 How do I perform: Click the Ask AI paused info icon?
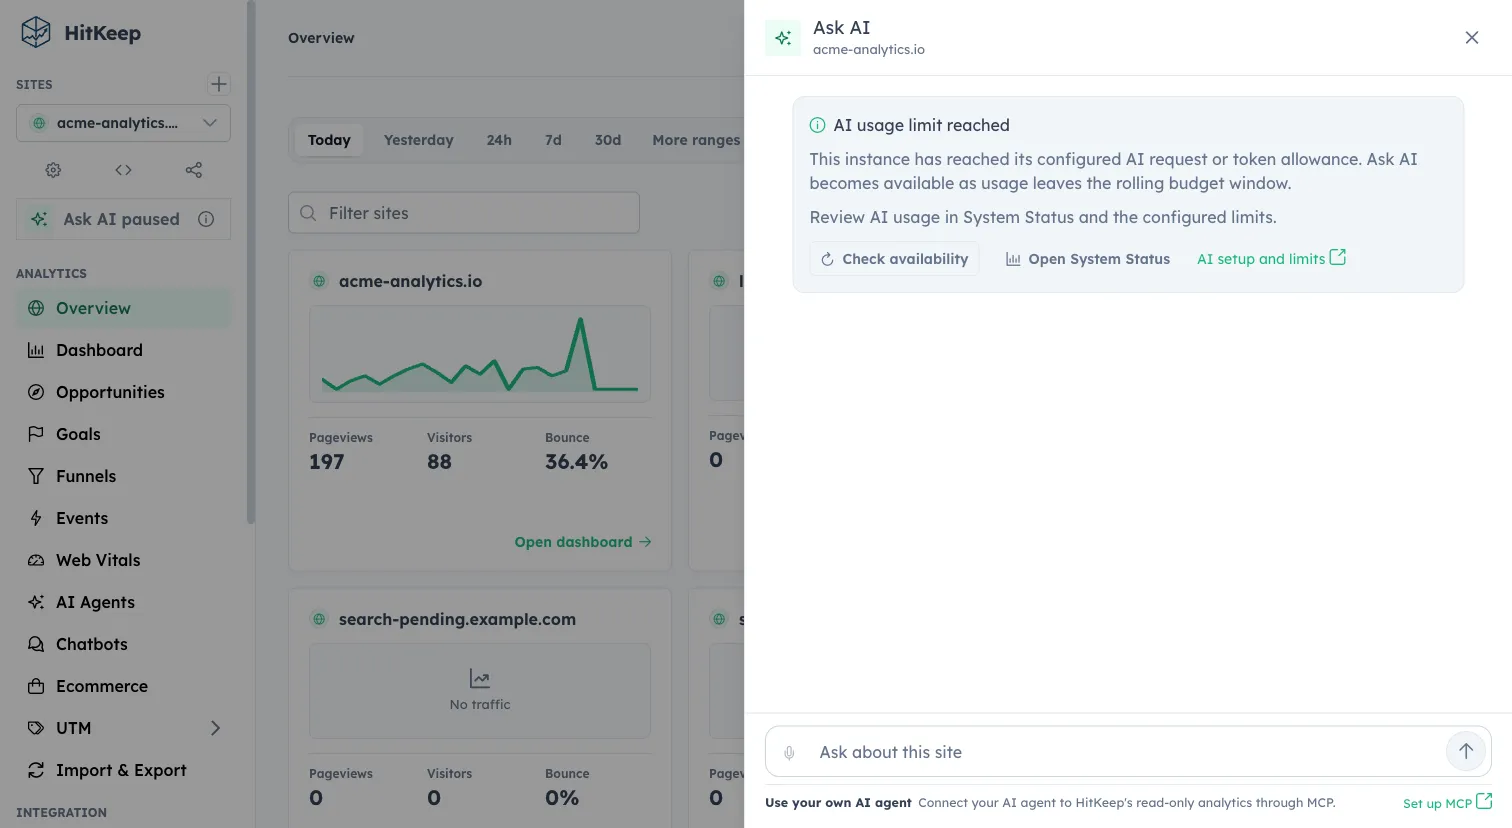coord(206,219)
